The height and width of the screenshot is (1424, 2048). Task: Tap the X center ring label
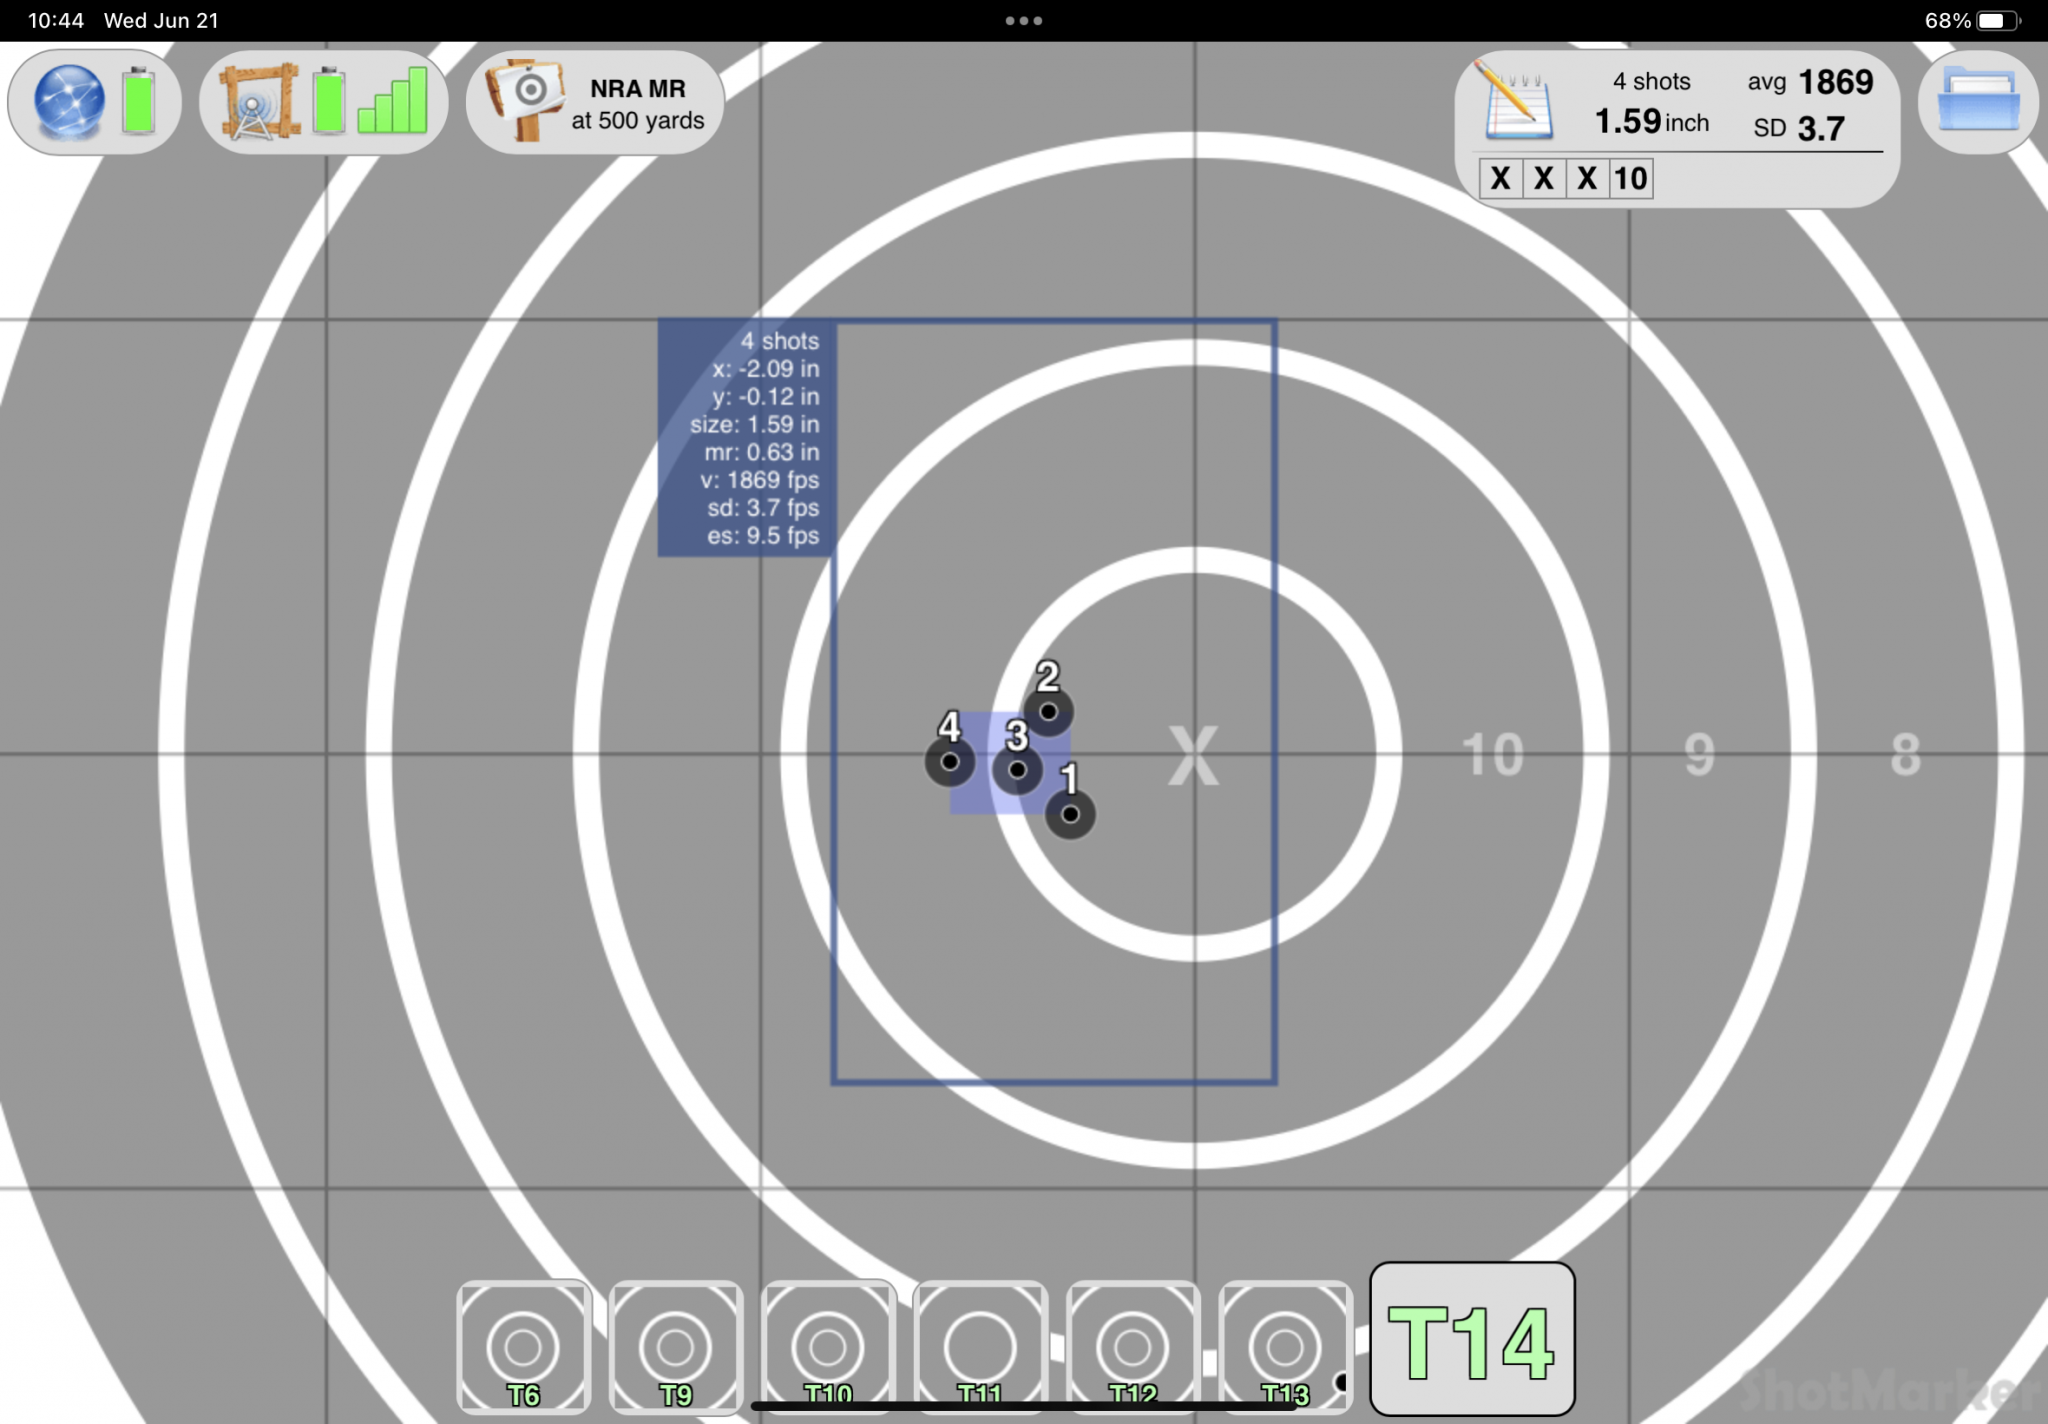pyautogui.click(x=1194, y=755)
